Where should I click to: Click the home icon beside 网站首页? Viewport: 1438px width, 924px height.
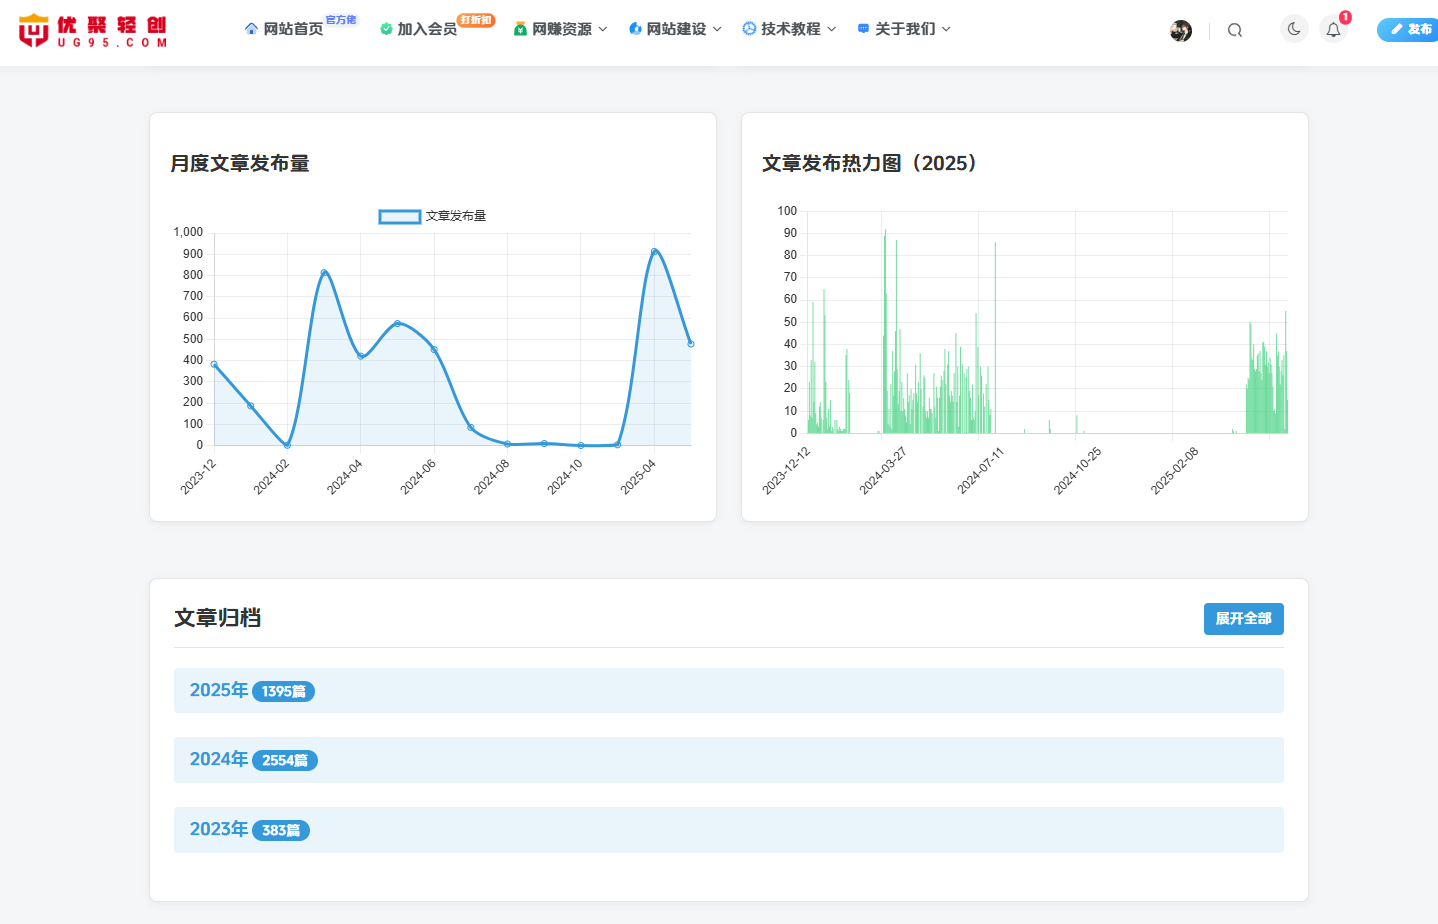251,29
